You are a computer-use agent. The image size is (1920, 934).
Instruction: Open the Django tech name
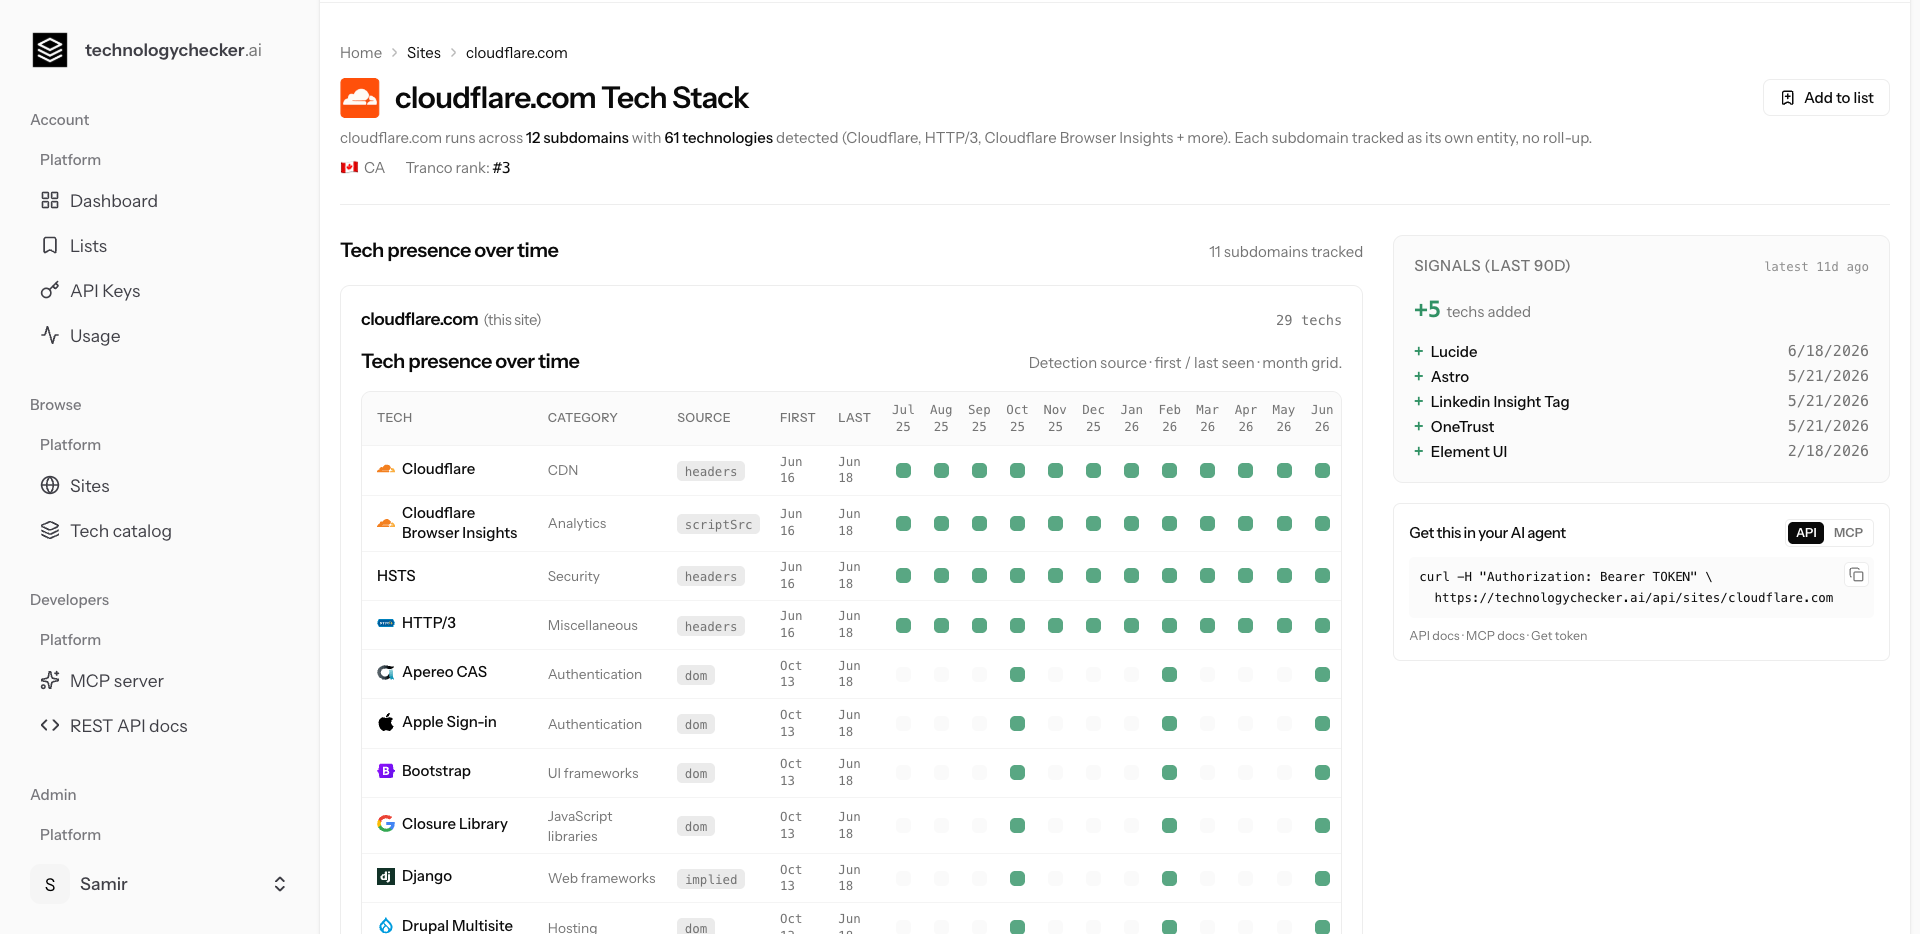(x=427, y=876)
